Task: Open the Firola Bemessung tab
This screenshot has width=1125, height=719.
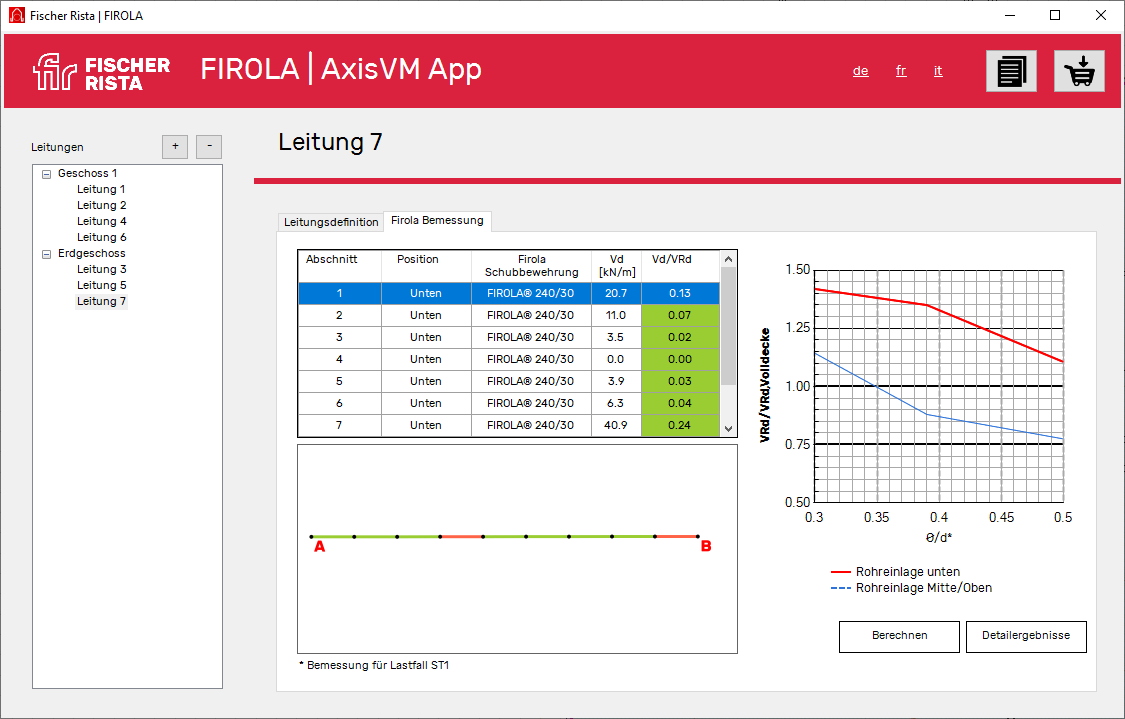Action: (438, 221)
